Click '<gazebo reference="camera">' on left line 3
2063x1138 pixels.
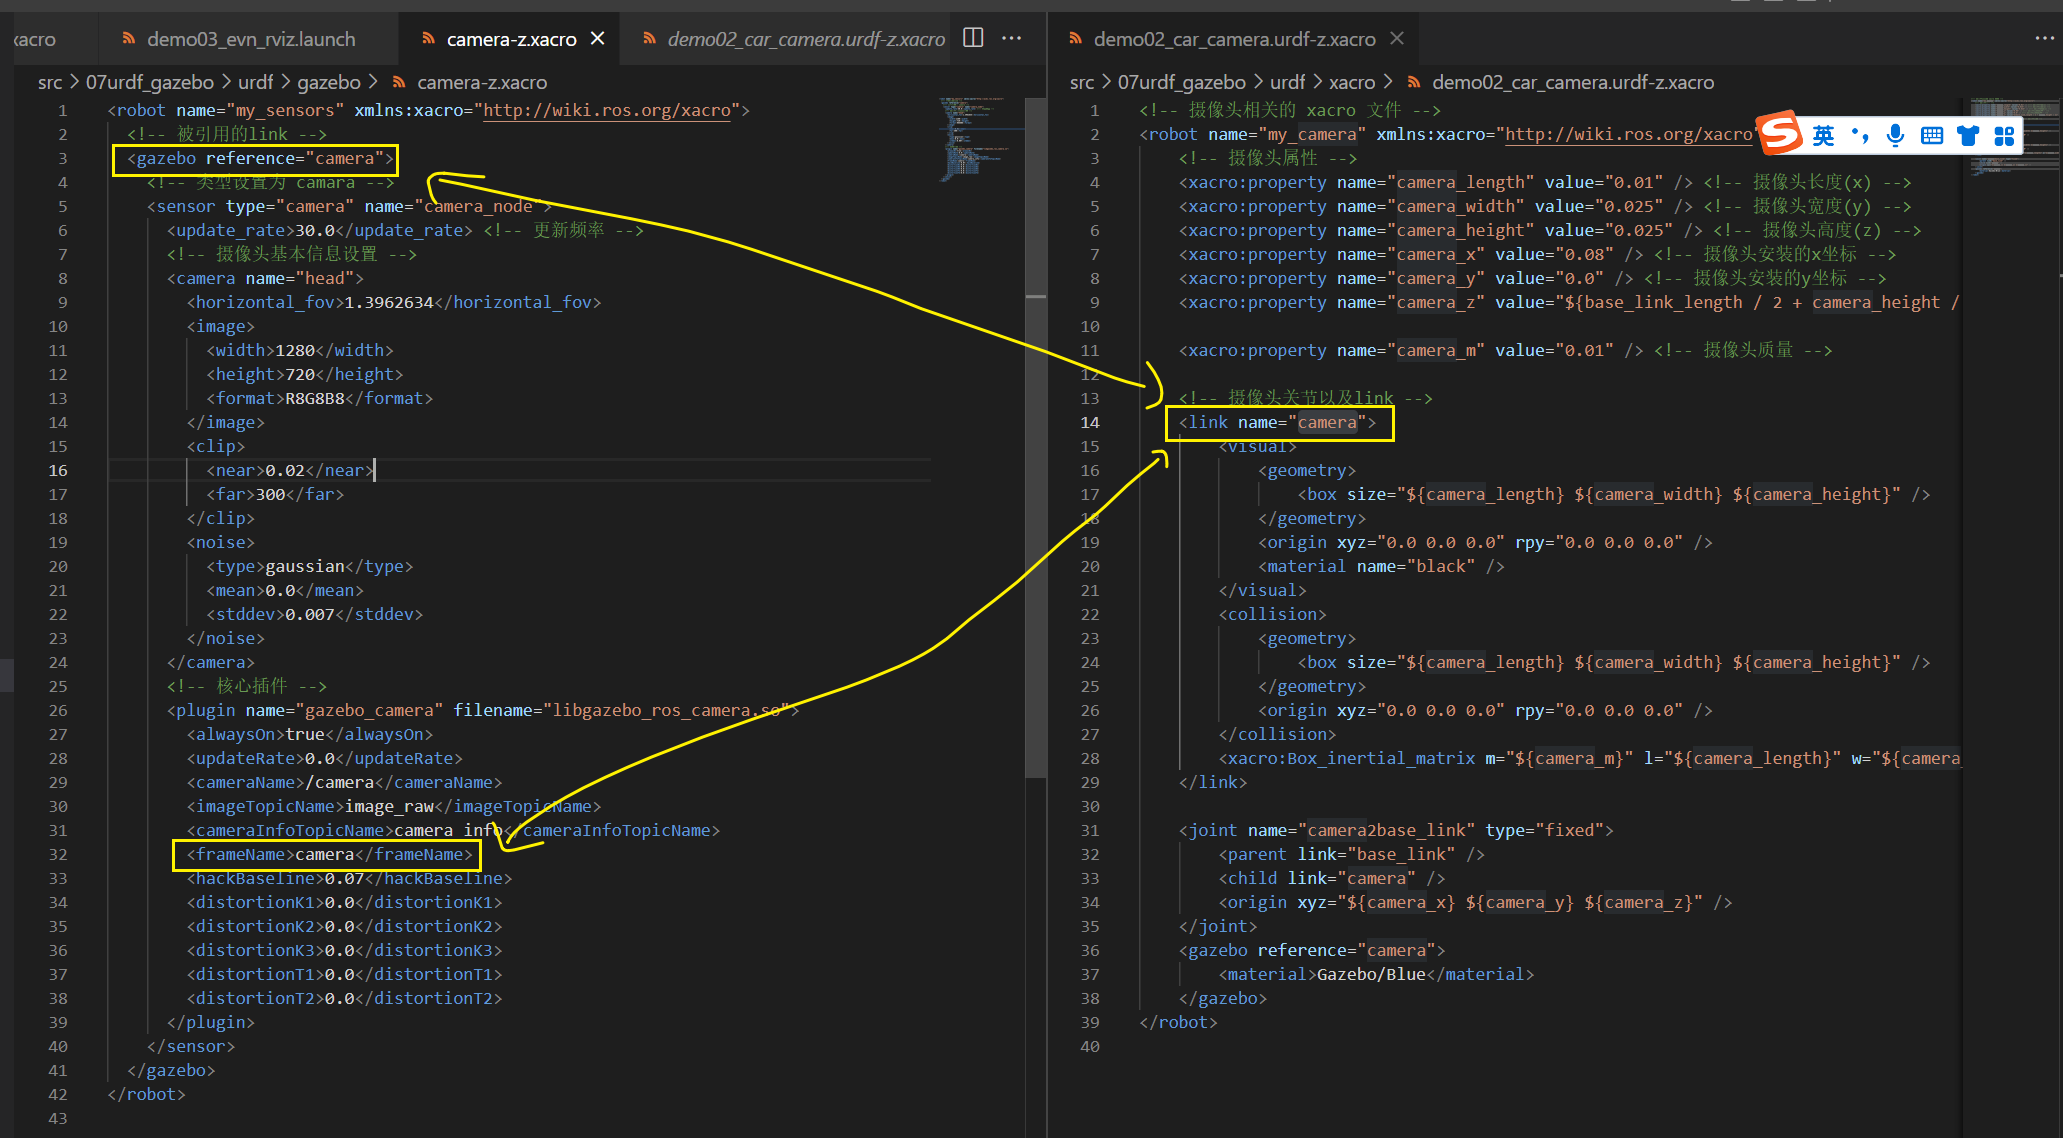click(x=260, y=158)
